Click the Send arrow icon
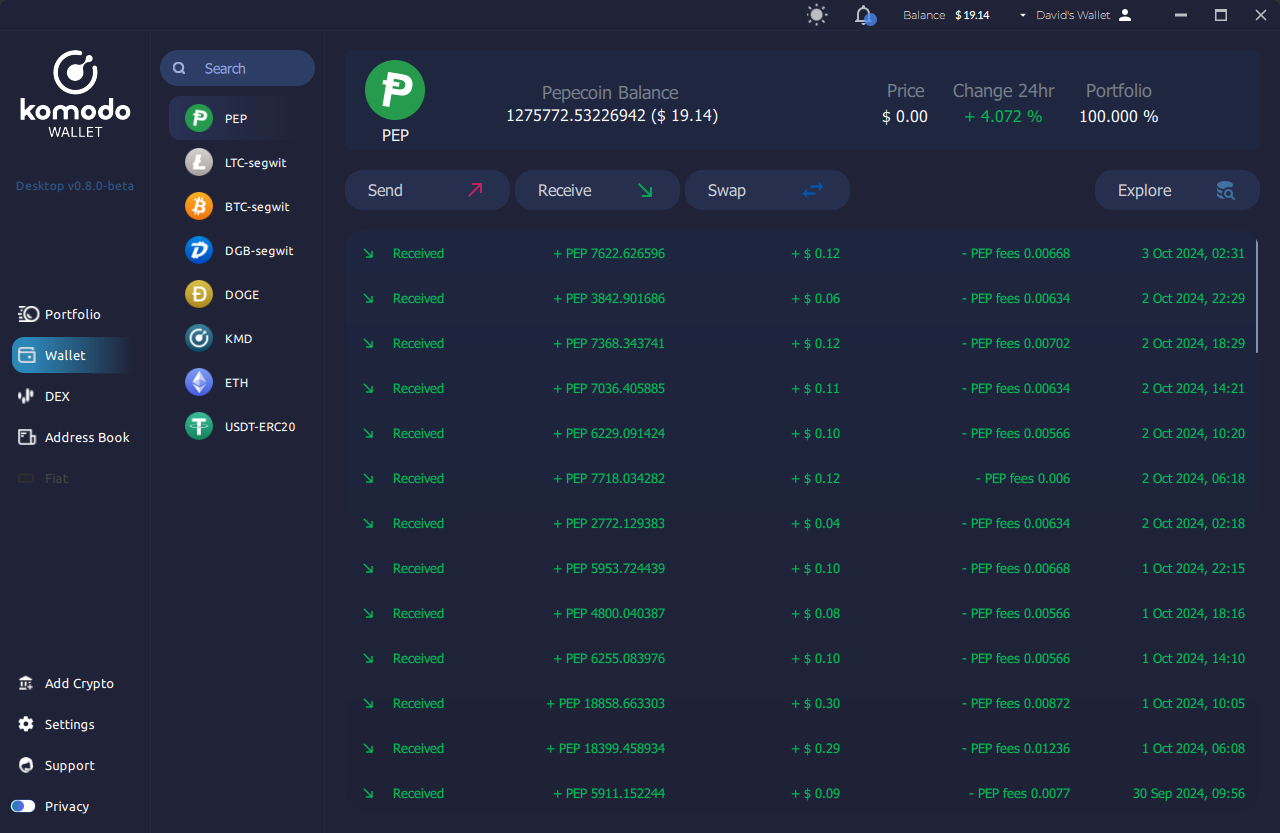 click(x=475, y=190)
